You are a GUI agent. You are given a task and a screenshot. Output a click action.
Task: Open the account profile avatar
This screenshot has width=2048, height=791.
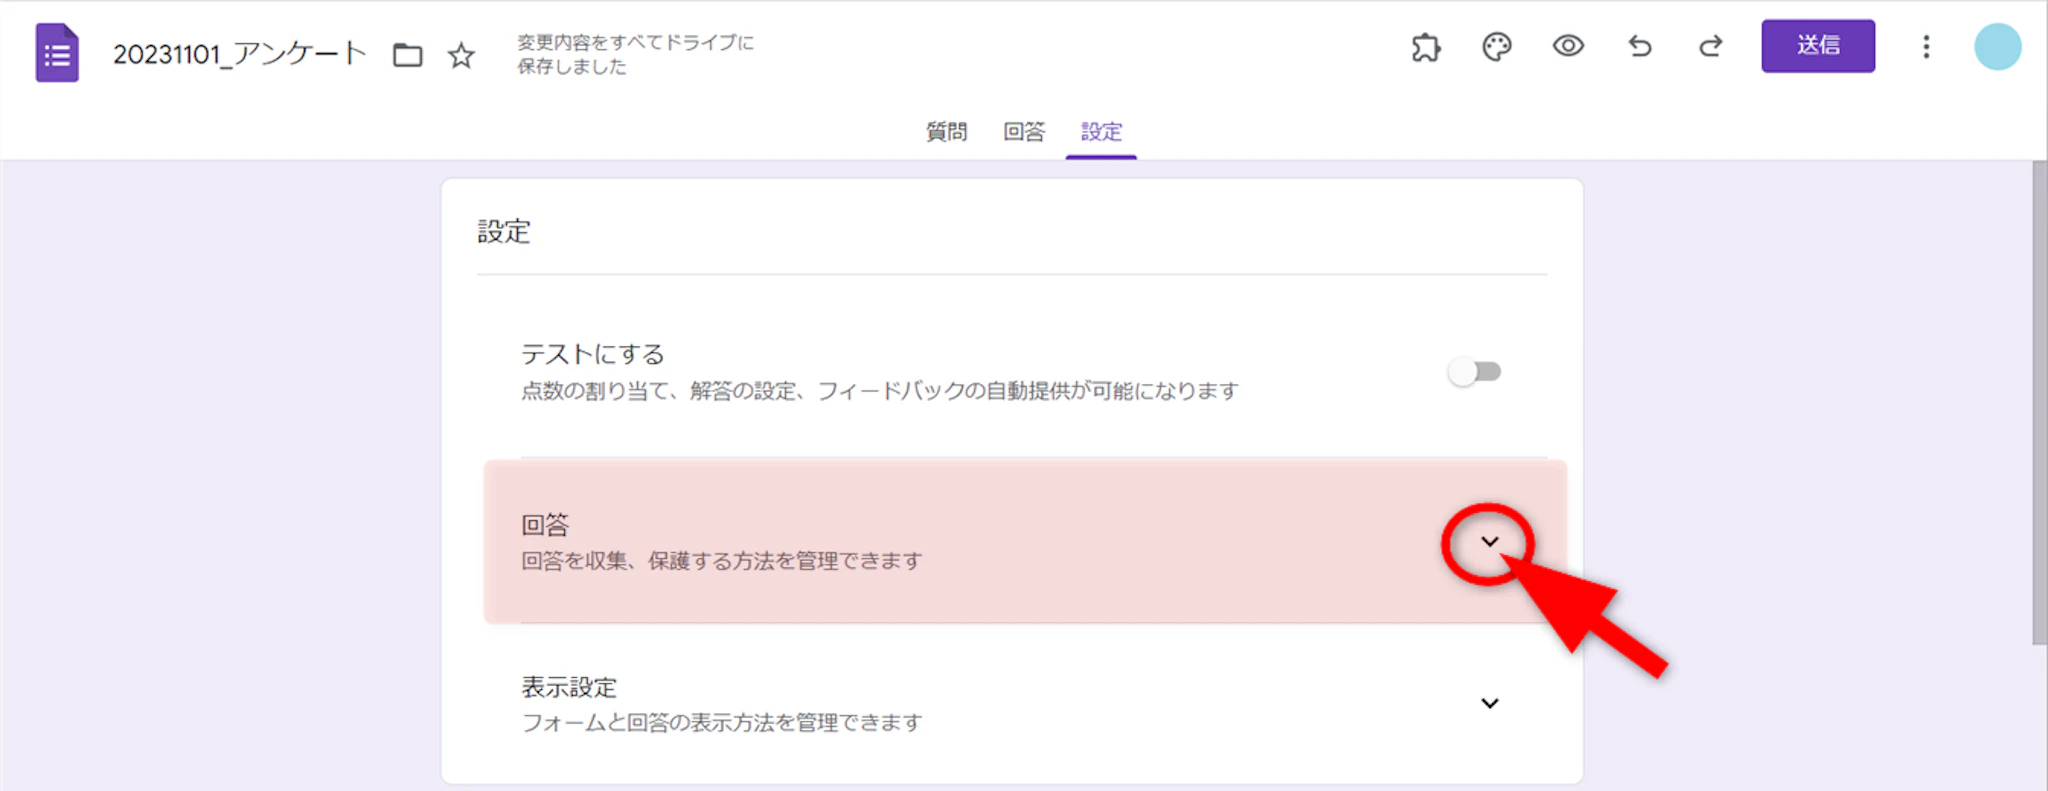point(1997,47)
